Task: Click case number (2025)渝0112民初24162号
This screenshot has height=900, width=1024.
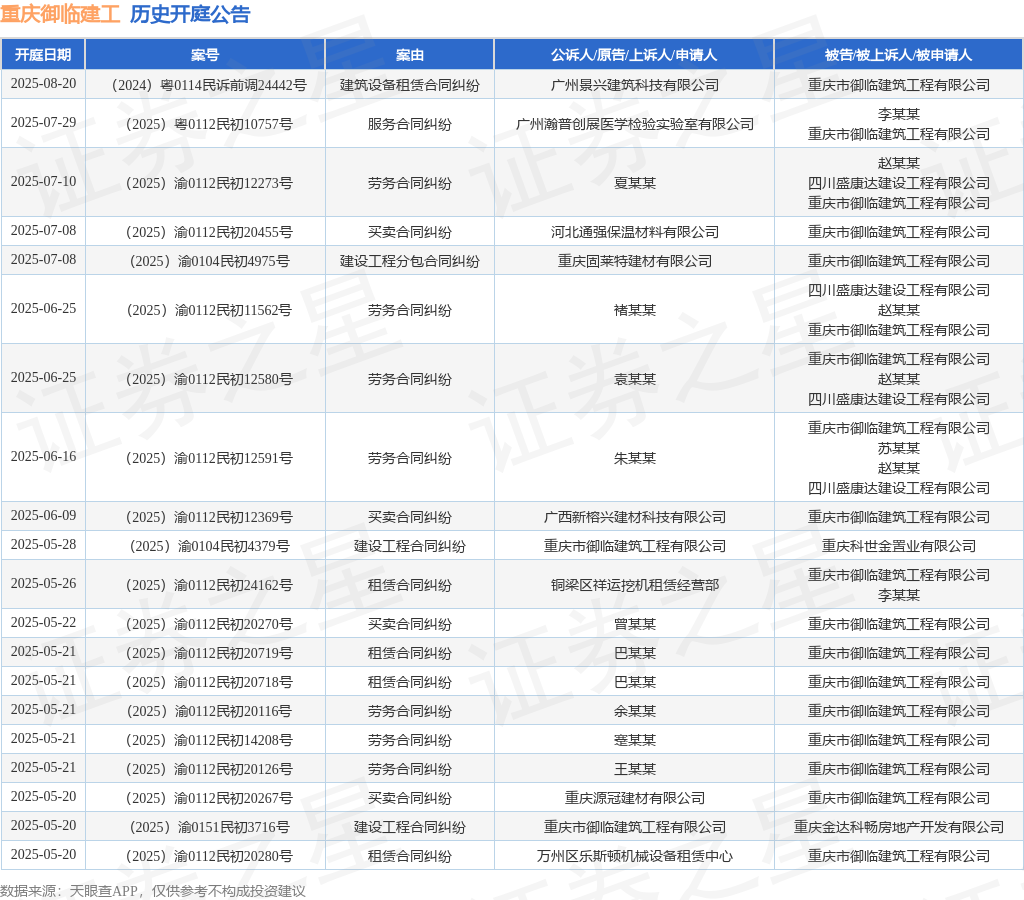Action: (205, 585)
